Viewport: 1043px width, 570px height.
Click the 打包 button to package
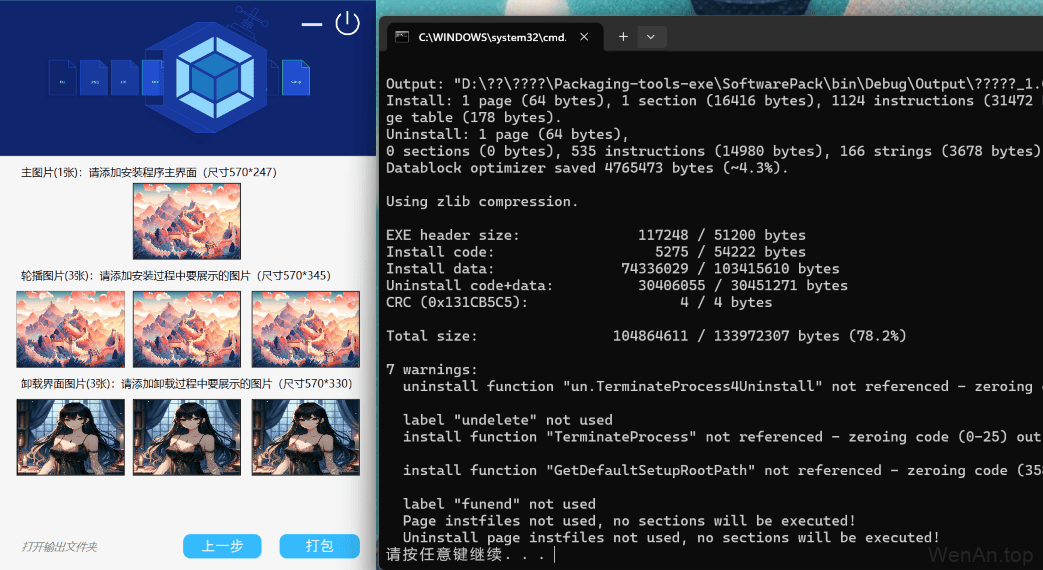(x=319, y=546)
